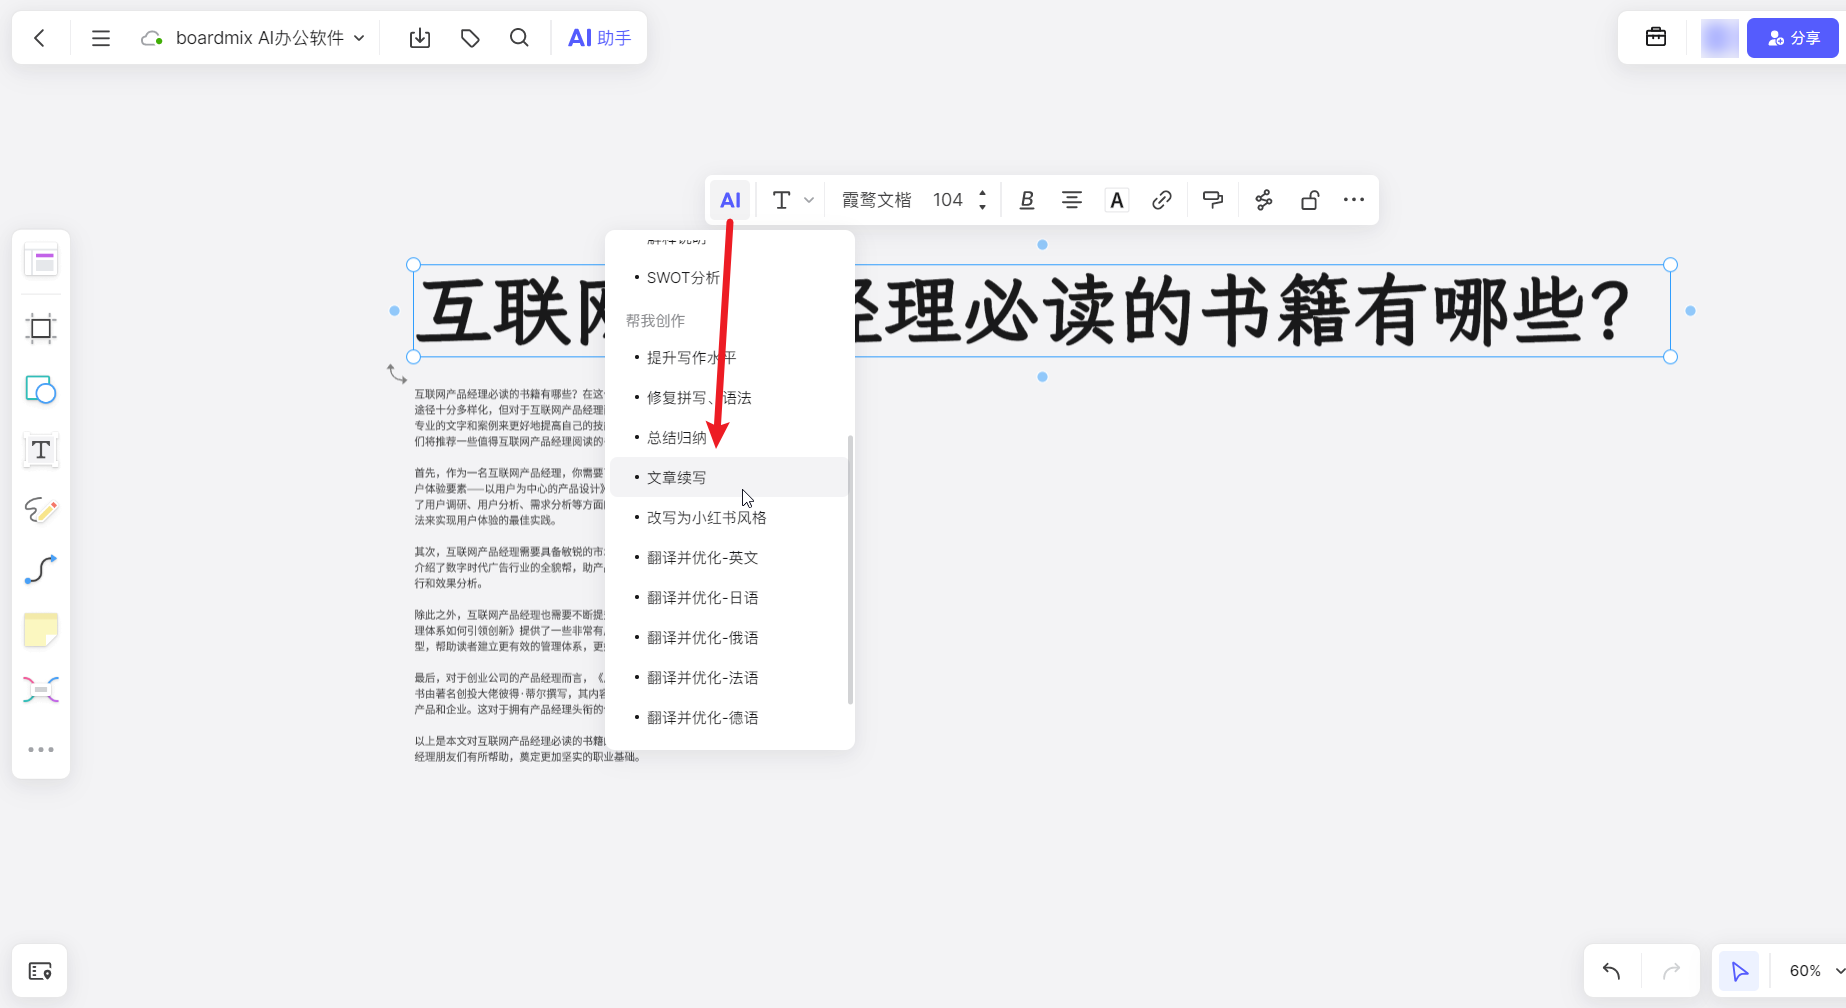Select the frame tool
The image size is (1846, 1008).
pyautogui.click(x=41, y=328)
